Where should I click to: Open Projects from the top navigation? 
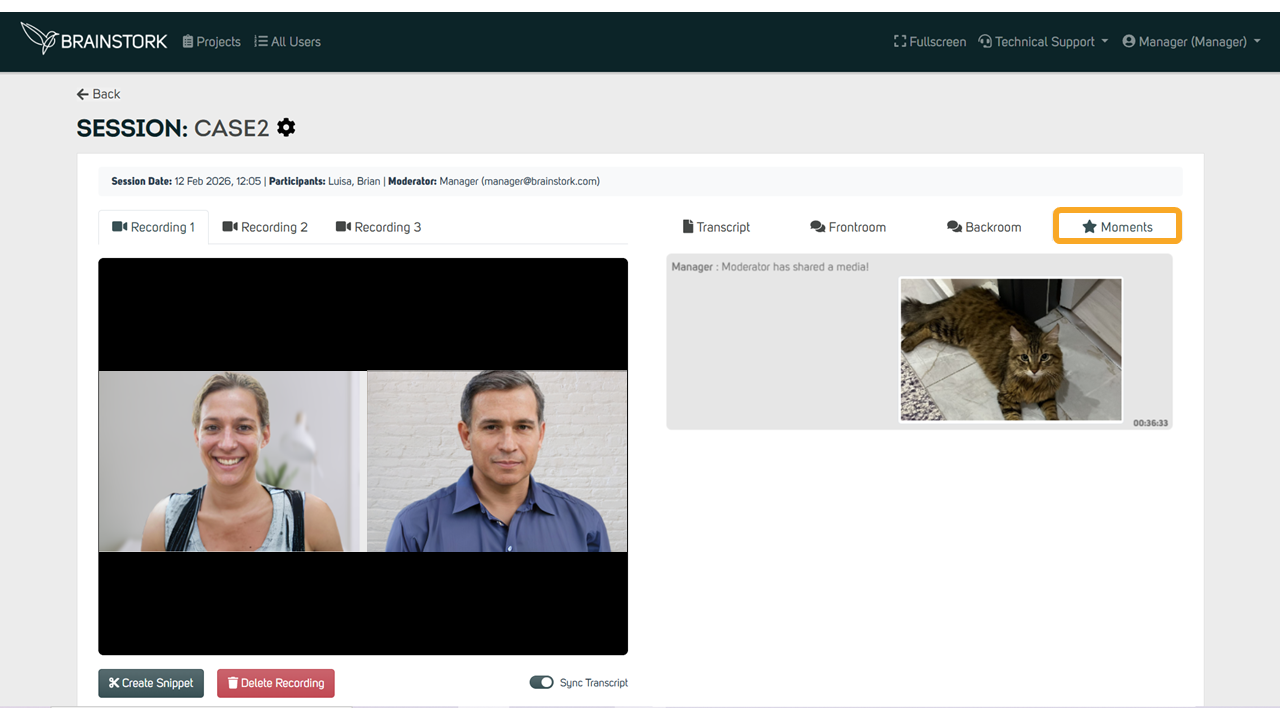tap(211, 42)
